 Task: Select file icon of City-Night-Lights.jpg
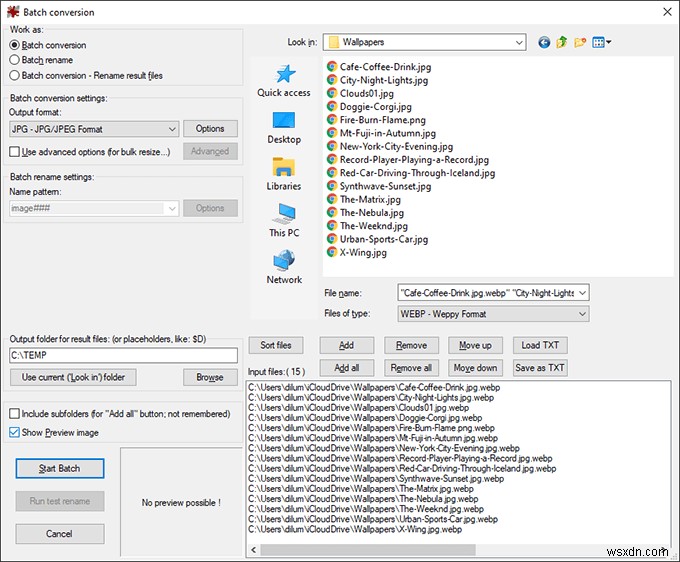pyautogui.click(x=332, y=80)
